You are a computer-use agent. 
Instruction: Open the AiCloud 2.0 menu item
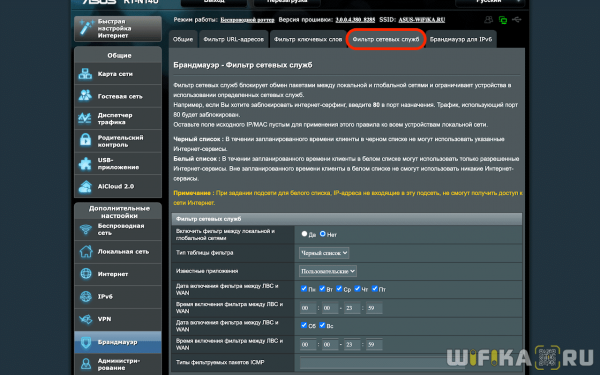[x=118, y=186]
